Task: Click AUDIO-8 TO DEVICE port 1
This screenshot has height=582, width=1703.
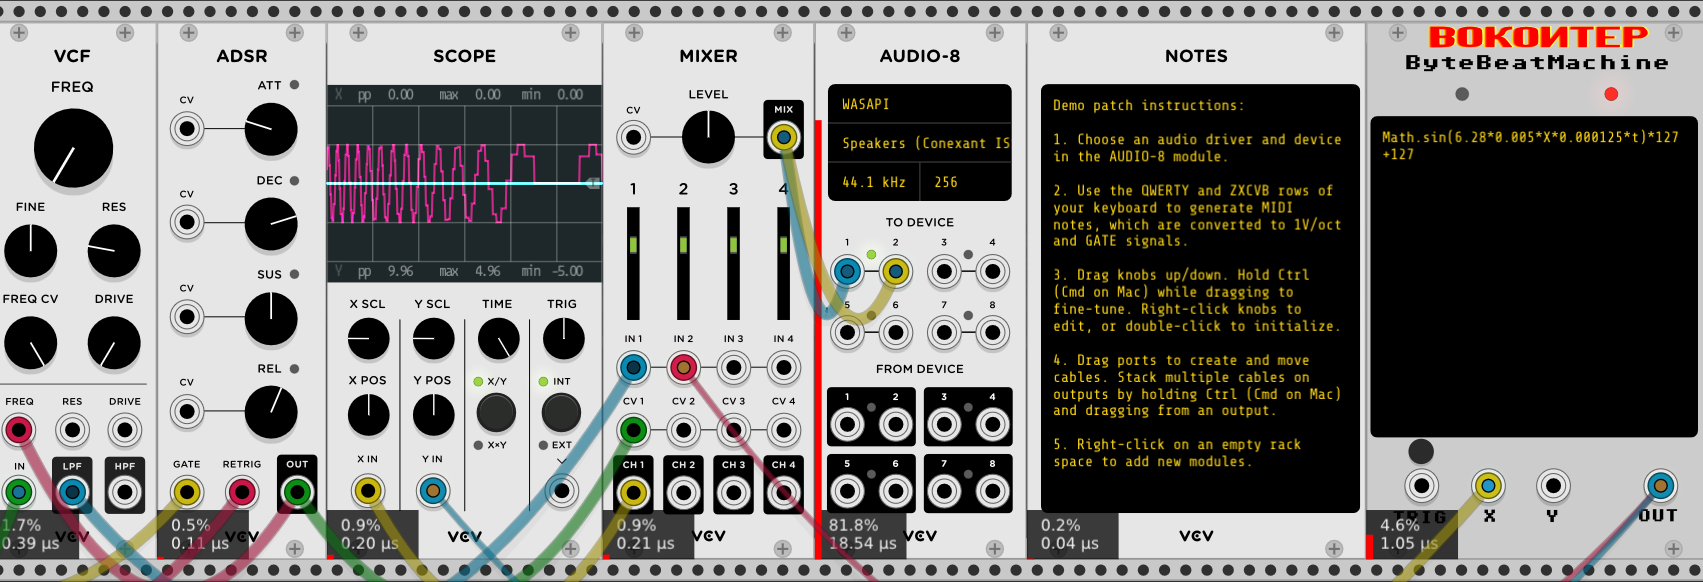Action: tap(847, 271)
